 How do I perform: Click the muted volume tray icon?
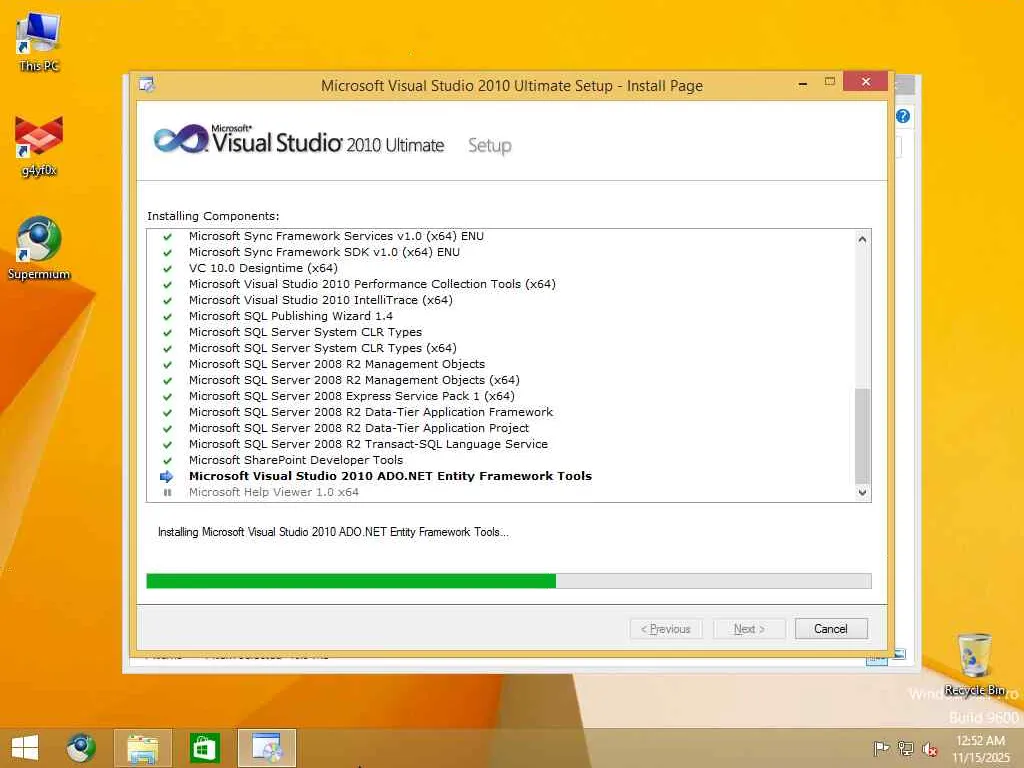[x=929, y=748]
